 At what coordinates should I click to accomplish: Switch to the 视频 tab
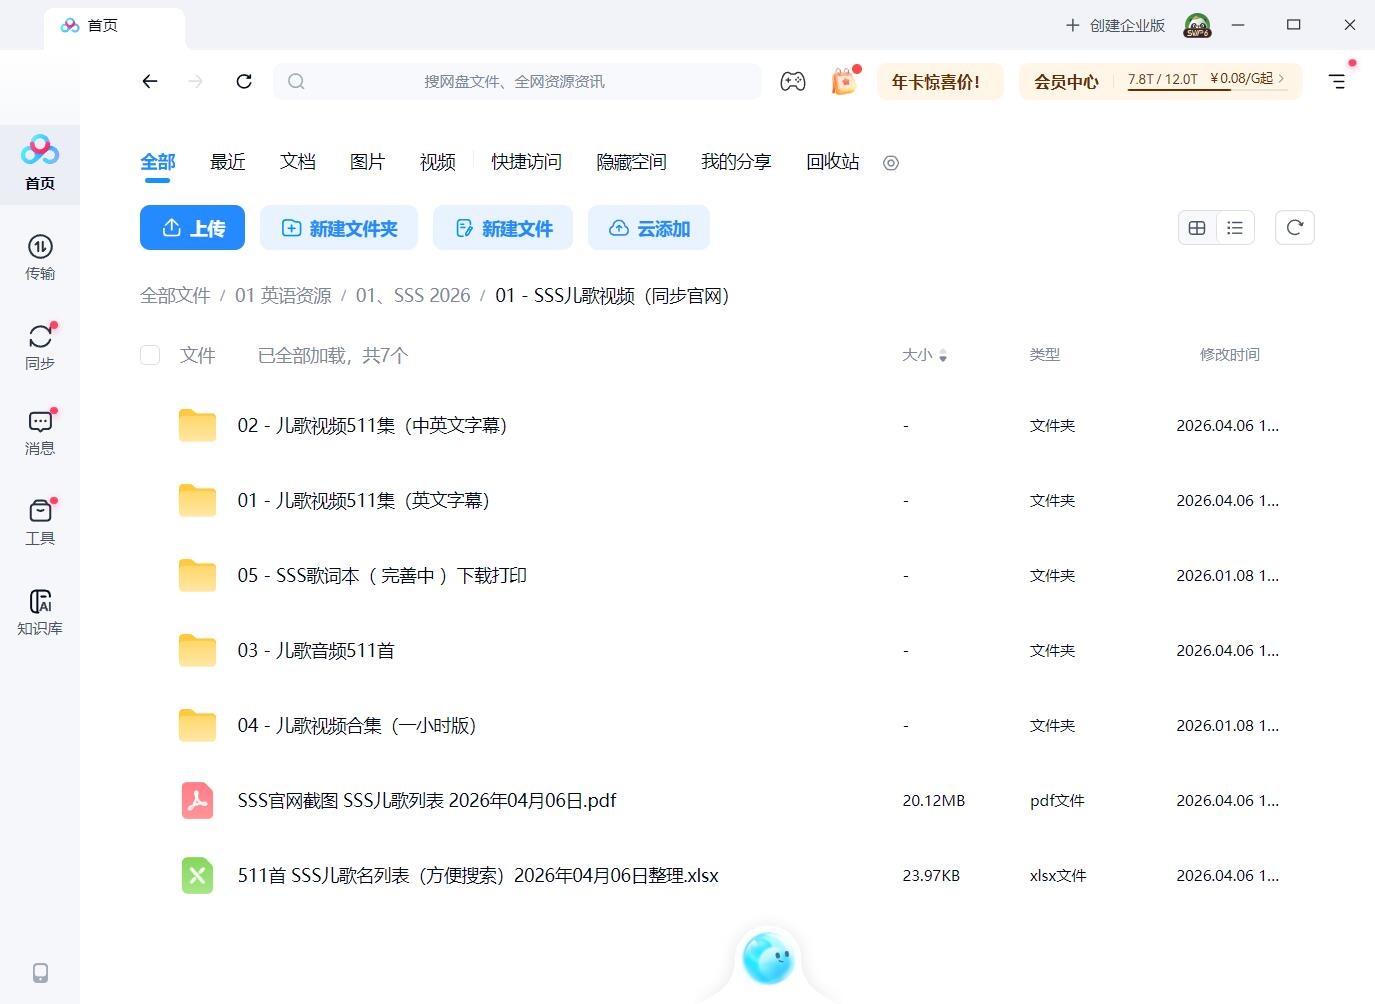click(437, 162)
